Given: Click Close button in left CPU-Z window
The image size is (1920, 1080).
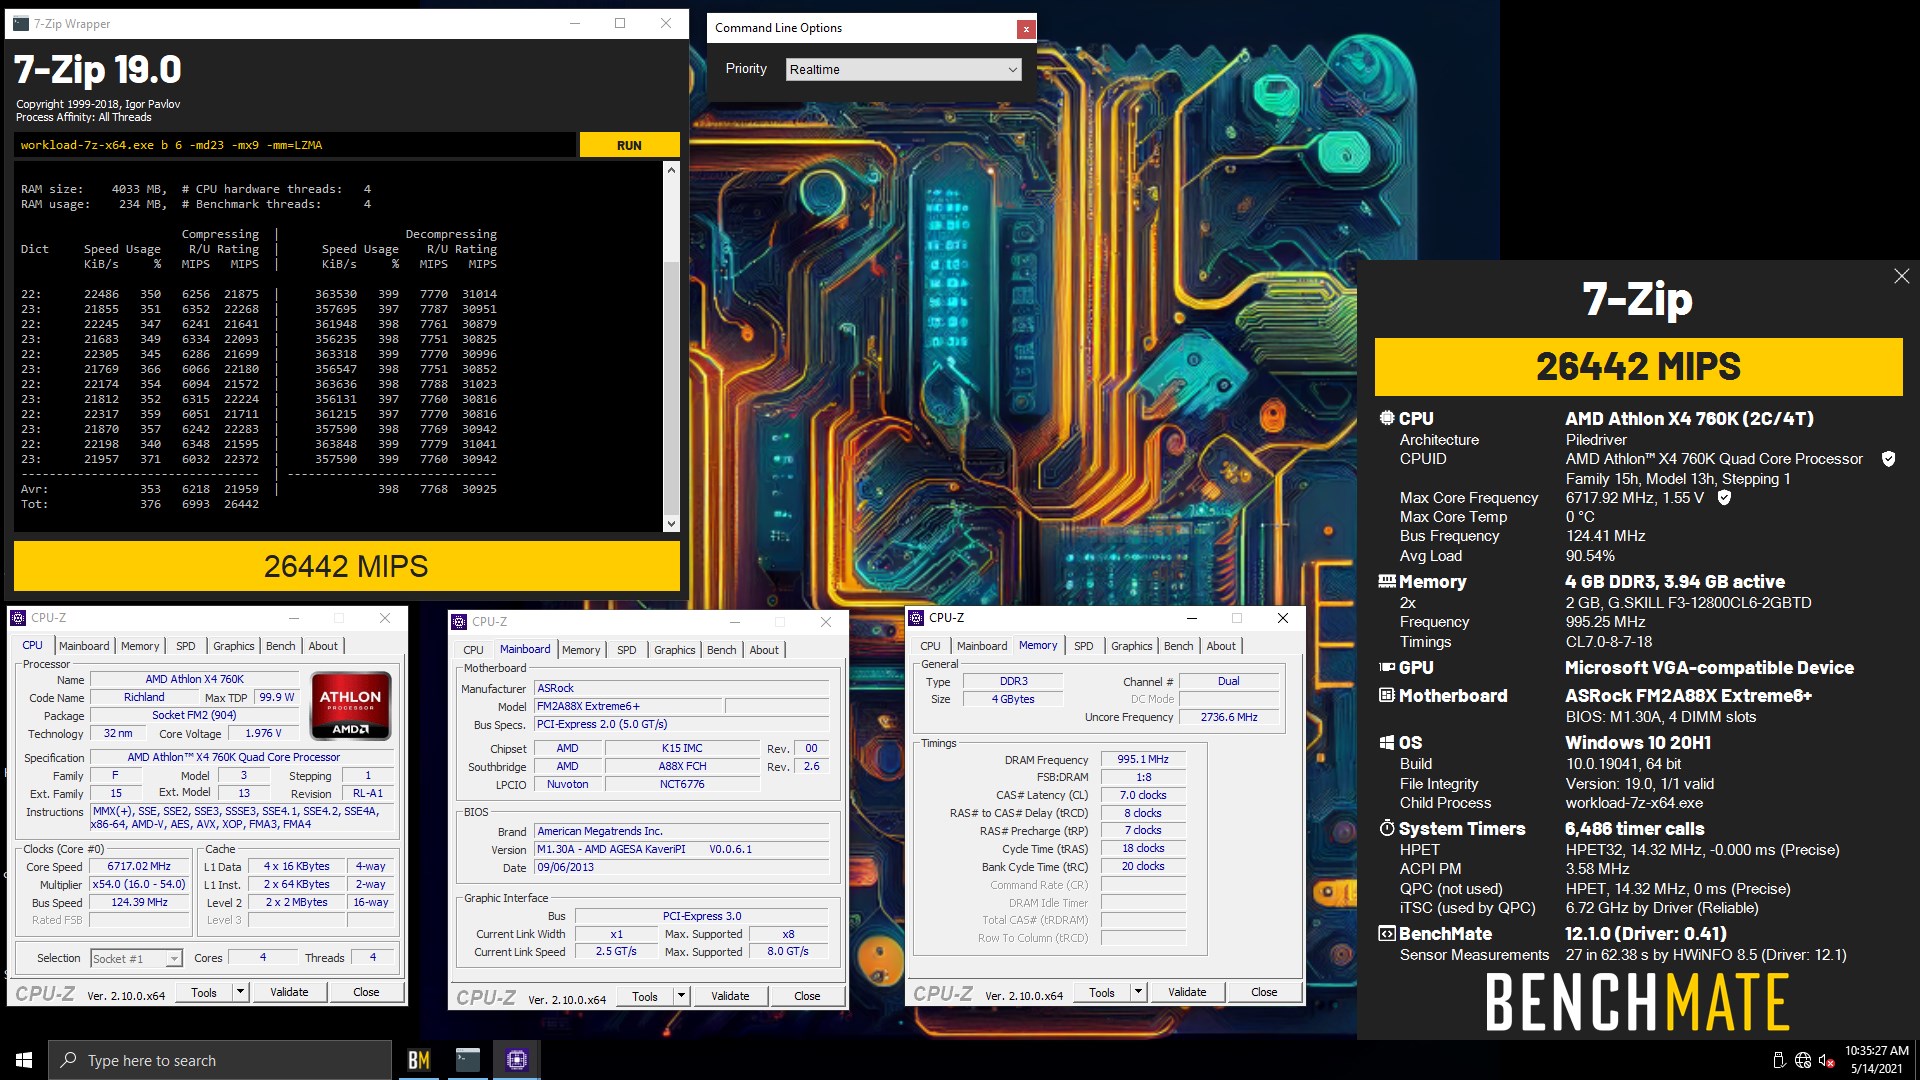Looking at the screenshot, I should [366, 992].
